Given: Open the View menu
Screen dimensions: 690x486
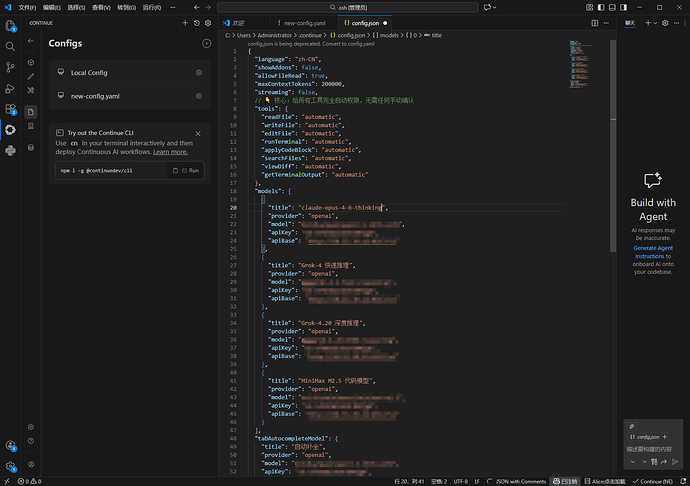Looking at the screenshot, I should tap(101, 7).
